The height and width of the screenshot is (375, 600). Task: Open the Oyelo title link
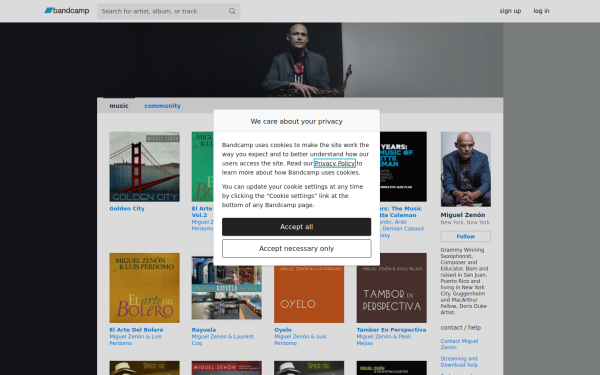[x=283, y=330]
